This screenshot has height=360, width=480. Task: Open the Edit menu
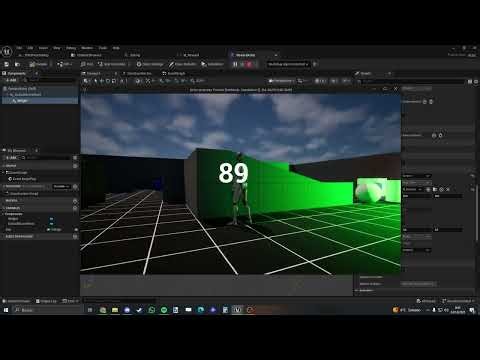tap(30, 48)
